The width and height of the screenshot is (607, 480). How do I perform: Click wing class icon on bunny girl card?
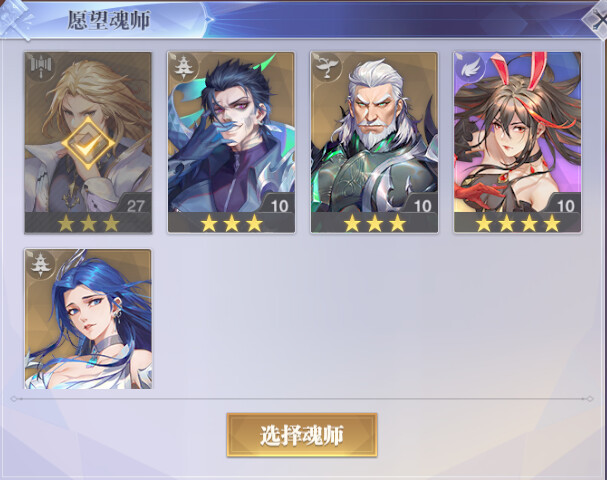click(469, 67)
